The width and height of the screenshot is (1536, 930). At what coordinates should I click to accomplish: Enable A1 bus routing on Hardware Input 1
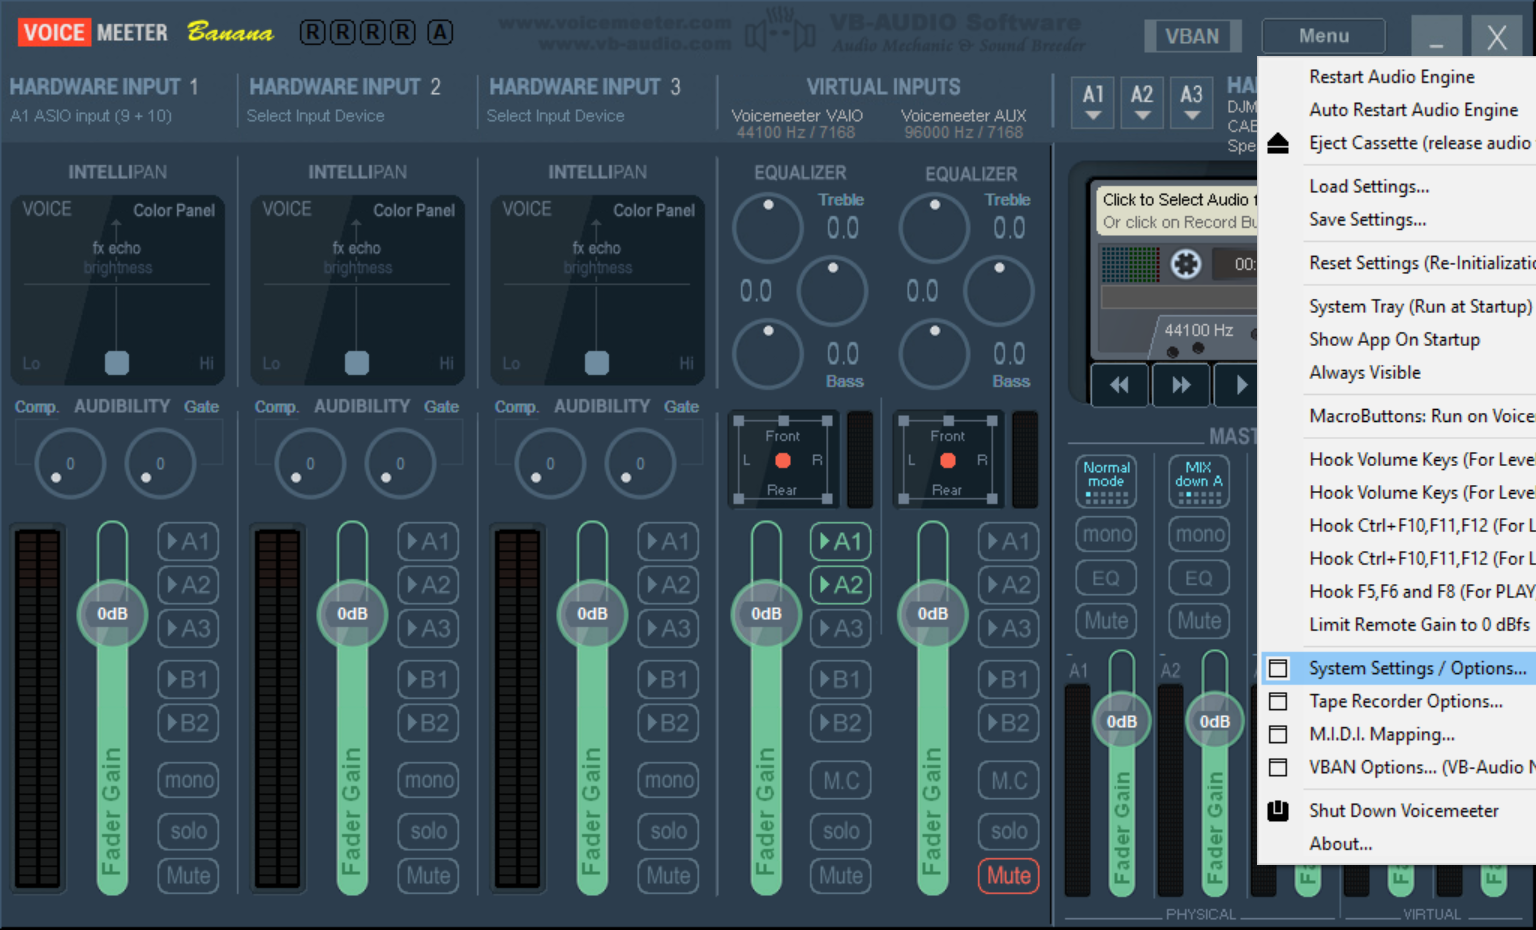point(188,541)
